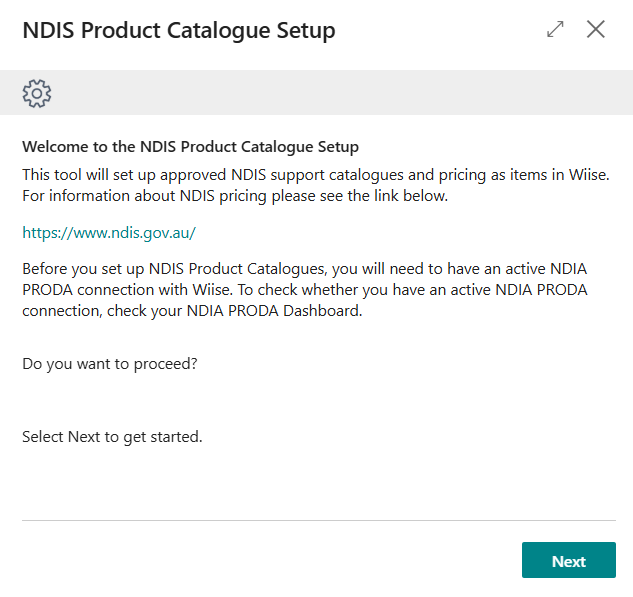
Task: Click the line 'For information about NDIS pricing'
Action: (235, 196)
